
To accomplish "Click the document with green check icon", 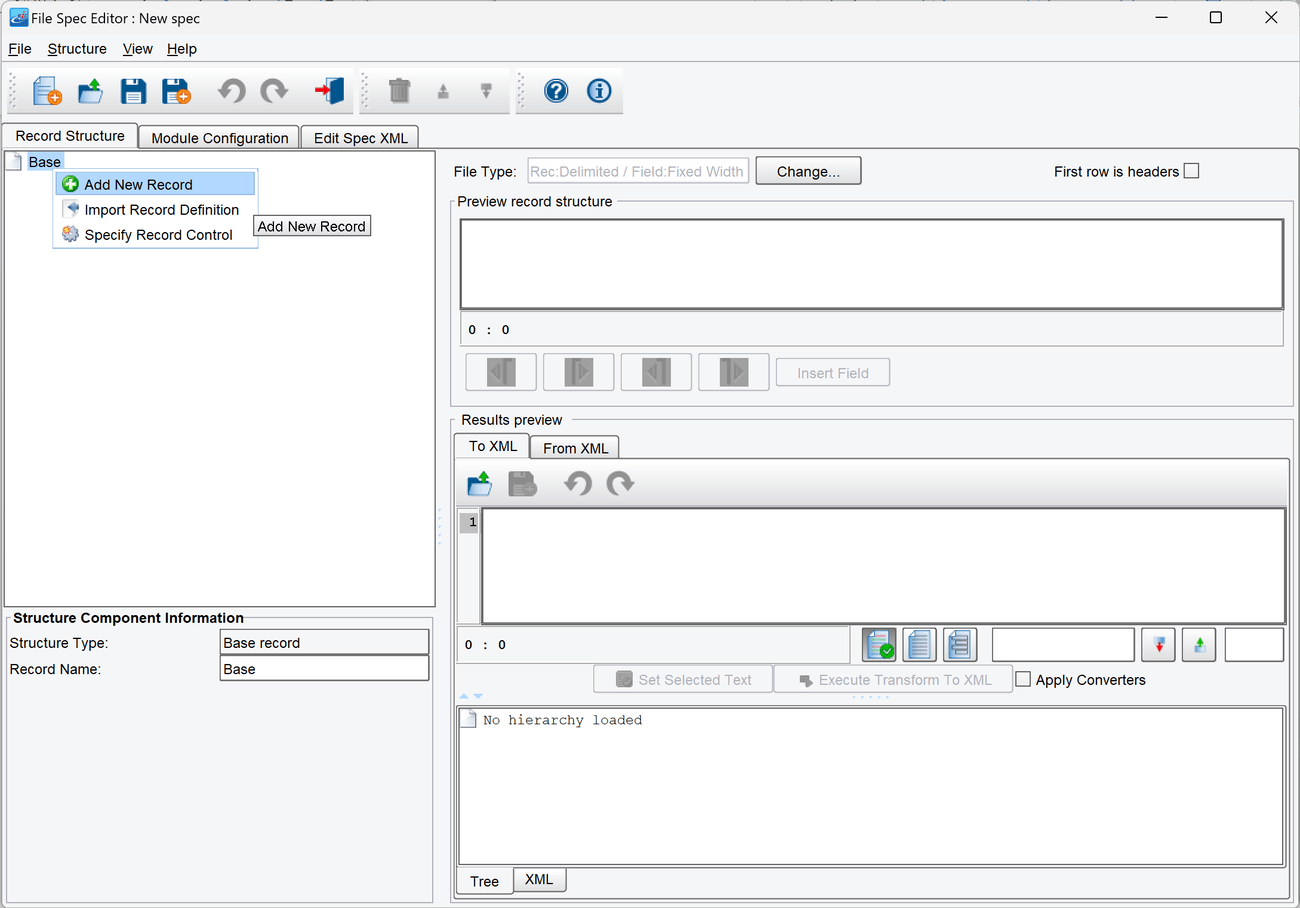I will [x=879, y=645].
